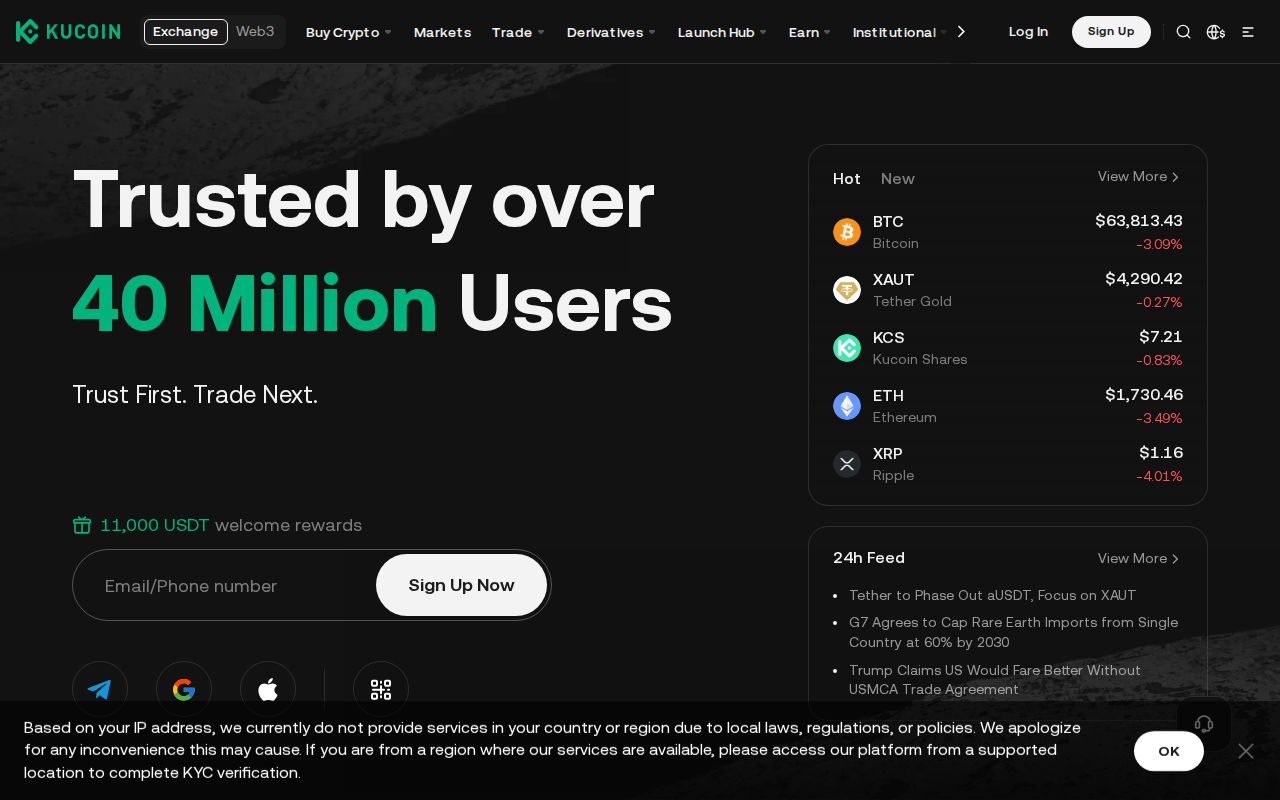Read 'Trump Claims US Would Fare Better' news
The width and height of the screenshot is (1280, 800).
(995, 680)
